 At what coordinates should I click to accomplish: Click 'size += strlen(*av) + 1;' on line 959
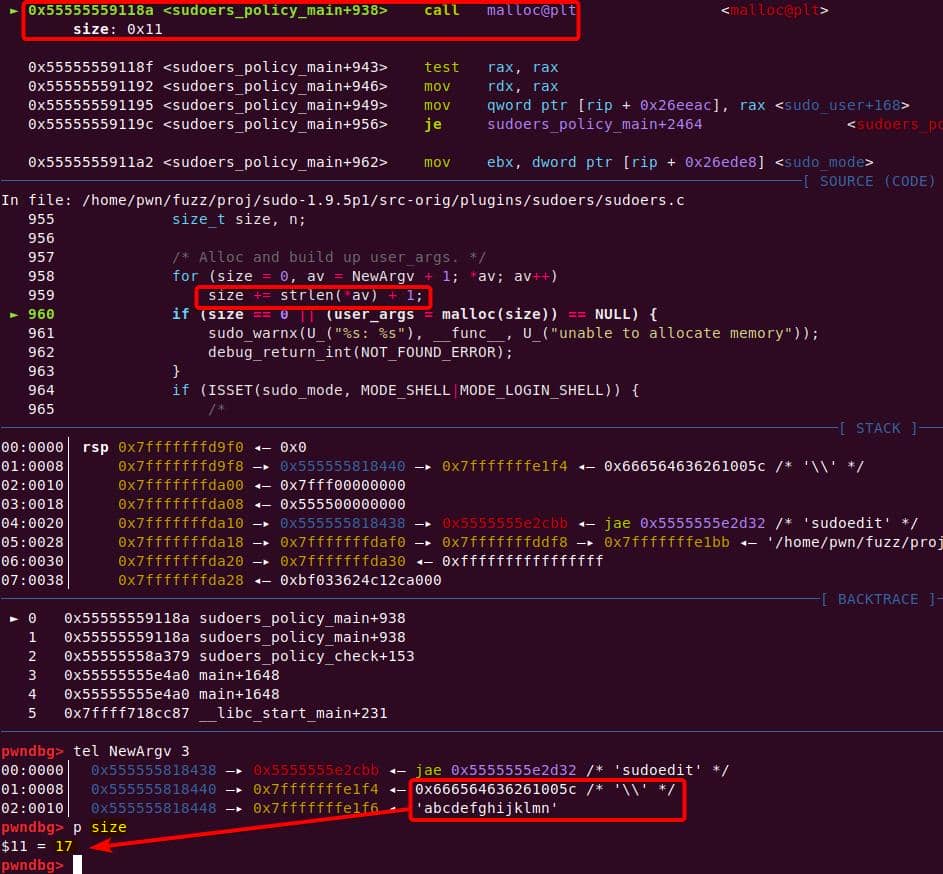315,295
